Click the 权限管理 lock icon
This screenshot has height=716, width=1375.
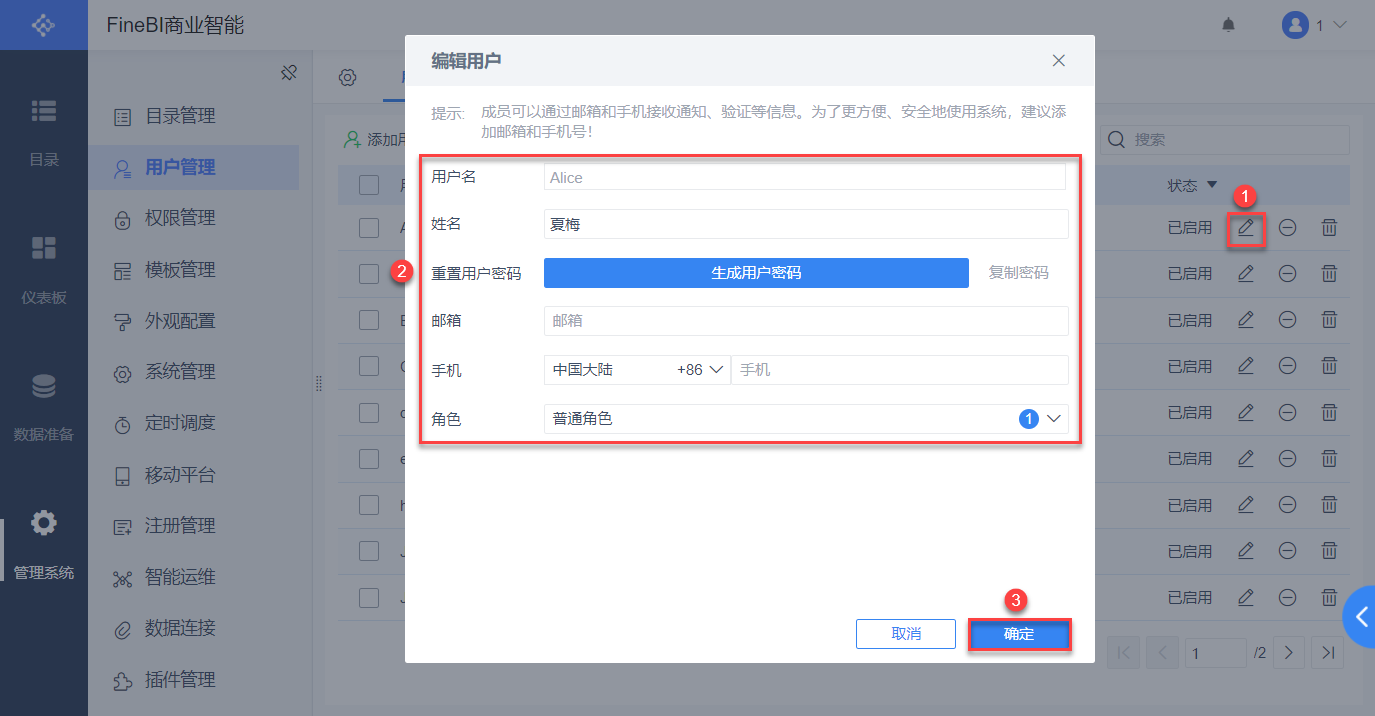point(123,219)
